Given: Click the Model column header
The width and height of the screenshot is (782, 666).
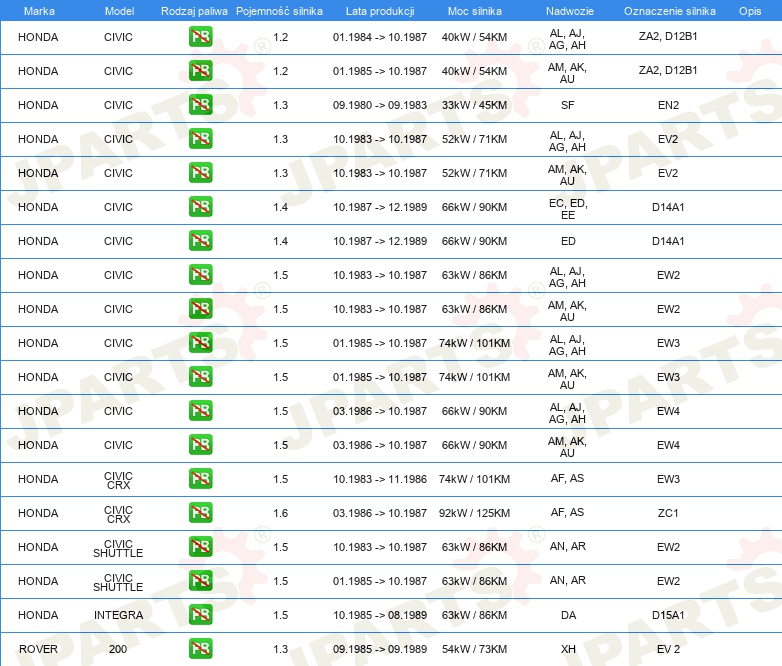Looking at the screenshot, I should (119, 11).
